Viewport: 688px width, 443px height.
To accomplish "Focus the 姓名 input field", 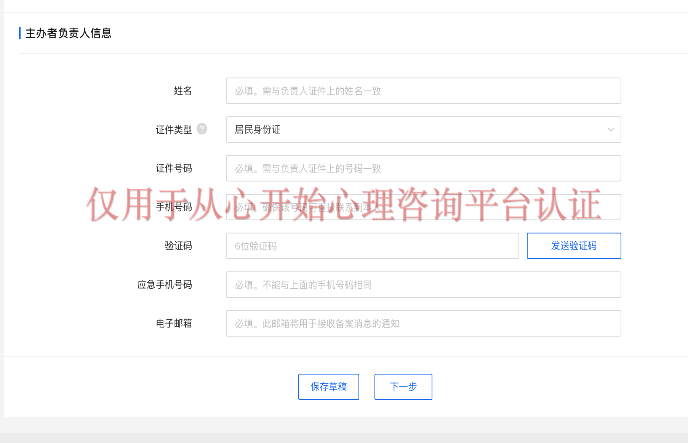I will point(423,91).
